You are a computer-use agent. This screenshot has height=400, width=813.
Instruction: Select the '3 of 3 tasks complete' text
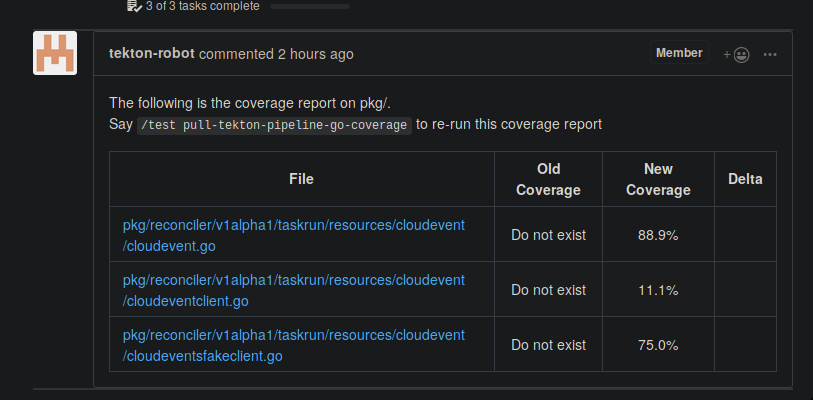point(203,6)
